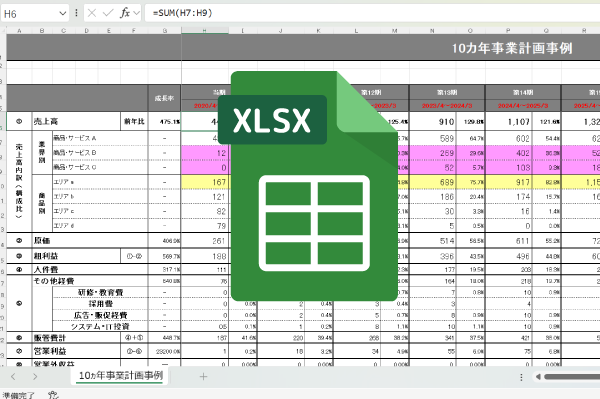Select pink cell 402 in 第14期

coord(509,153)
